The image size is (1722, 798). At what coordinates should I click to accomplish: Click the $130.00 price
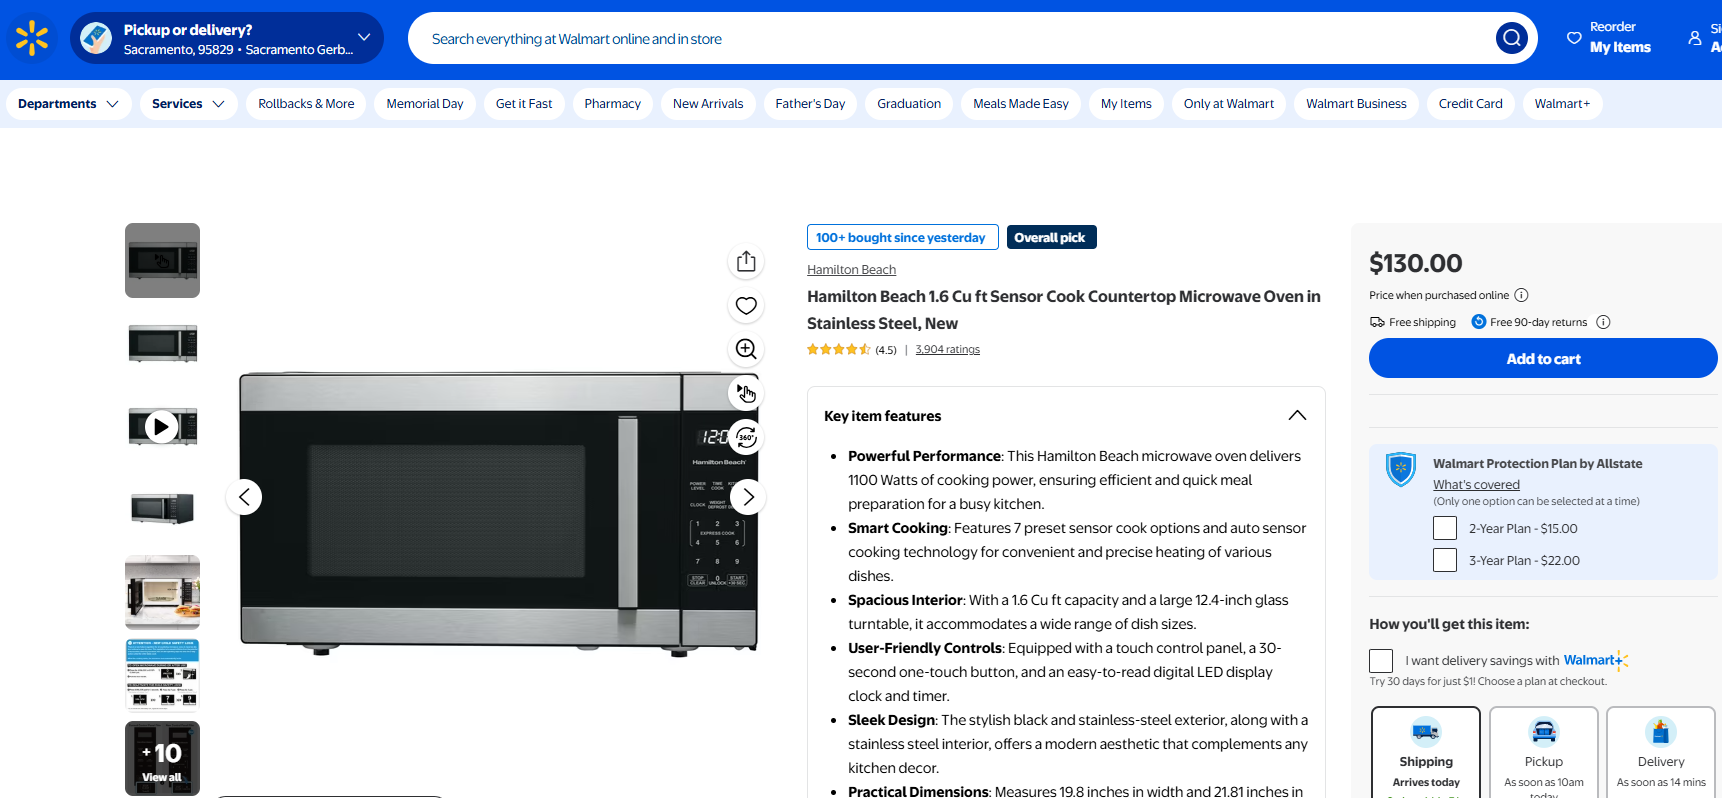[1415, 263]
